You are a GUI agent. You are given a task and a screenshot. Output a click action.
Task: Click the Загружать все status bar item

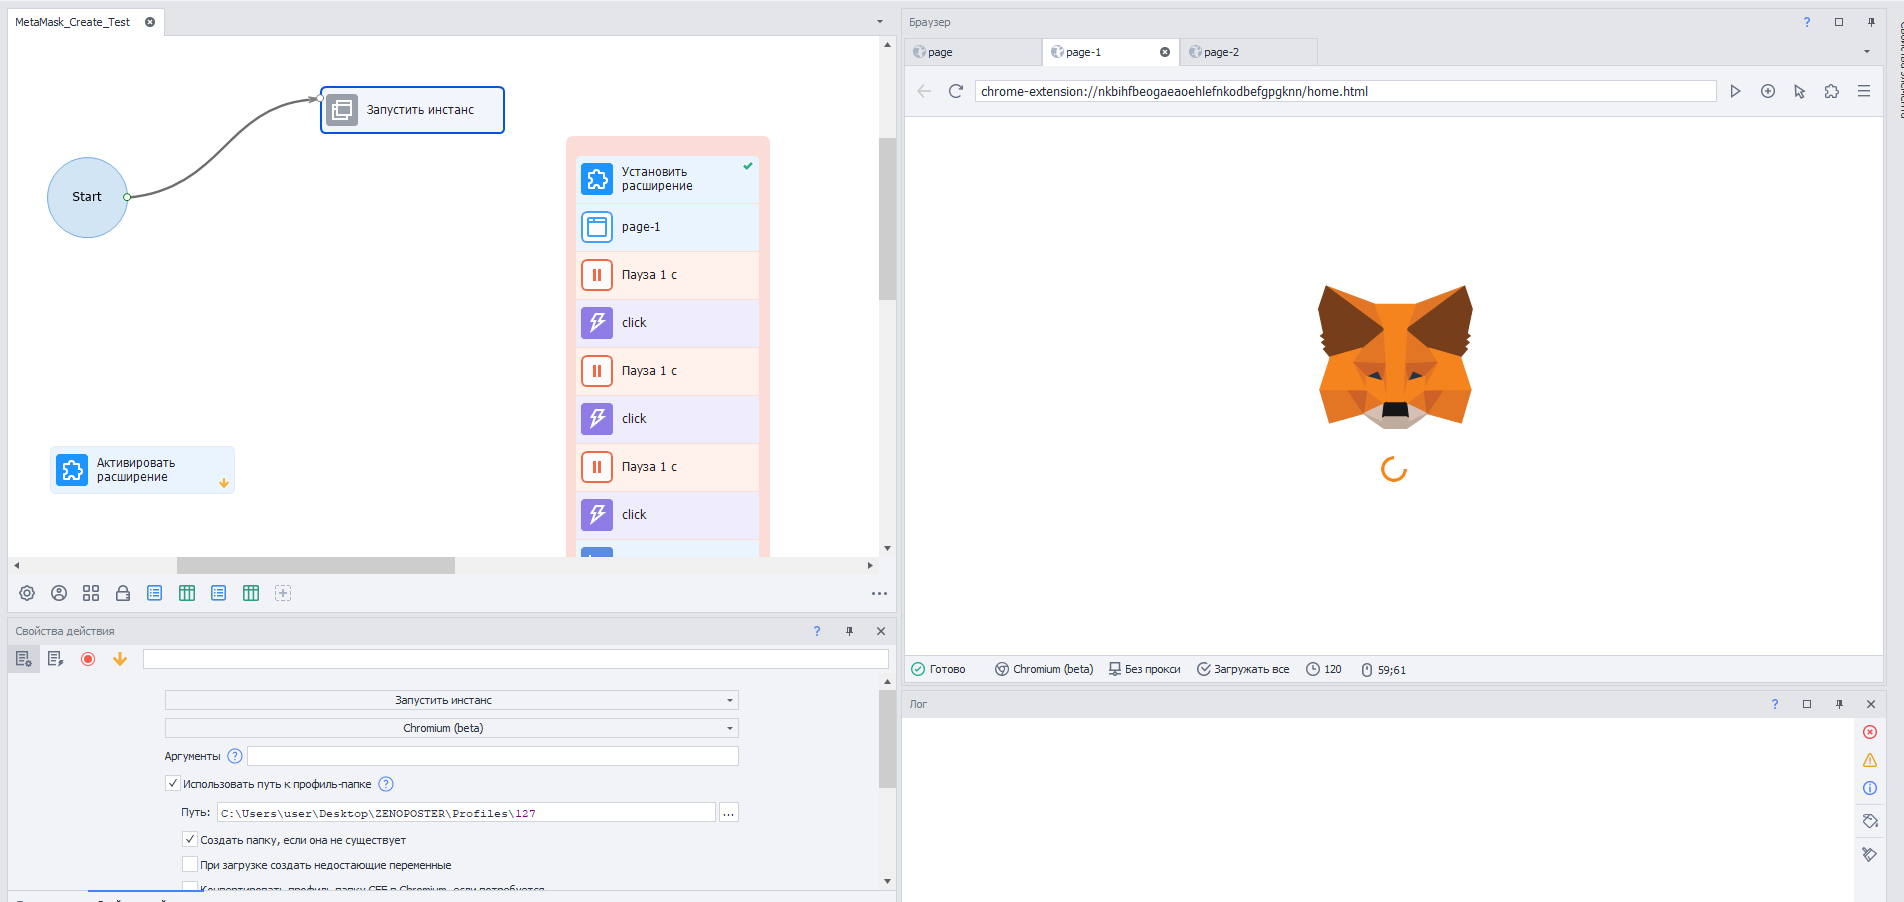click(x=1243, y=669)
